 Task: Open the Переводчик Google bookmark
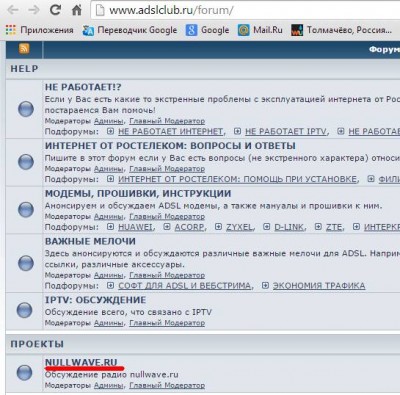point(130,30)
